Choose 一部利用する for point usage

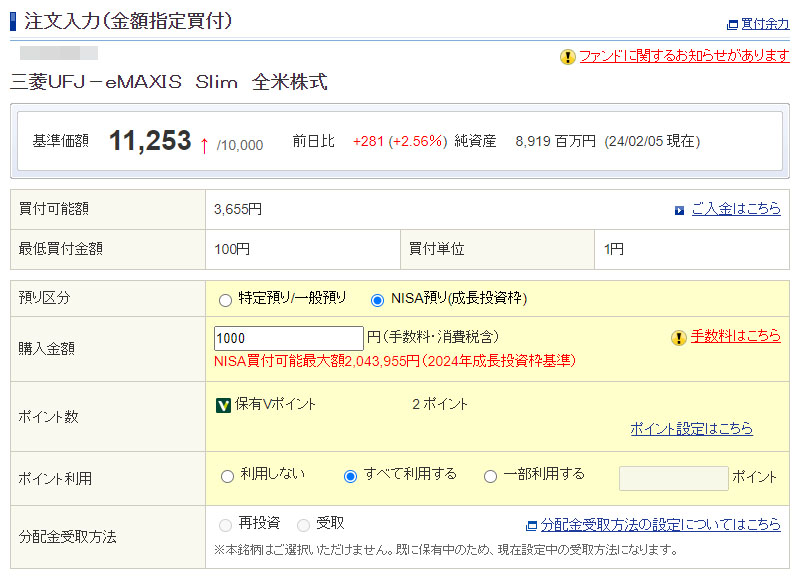click(490, 476)
